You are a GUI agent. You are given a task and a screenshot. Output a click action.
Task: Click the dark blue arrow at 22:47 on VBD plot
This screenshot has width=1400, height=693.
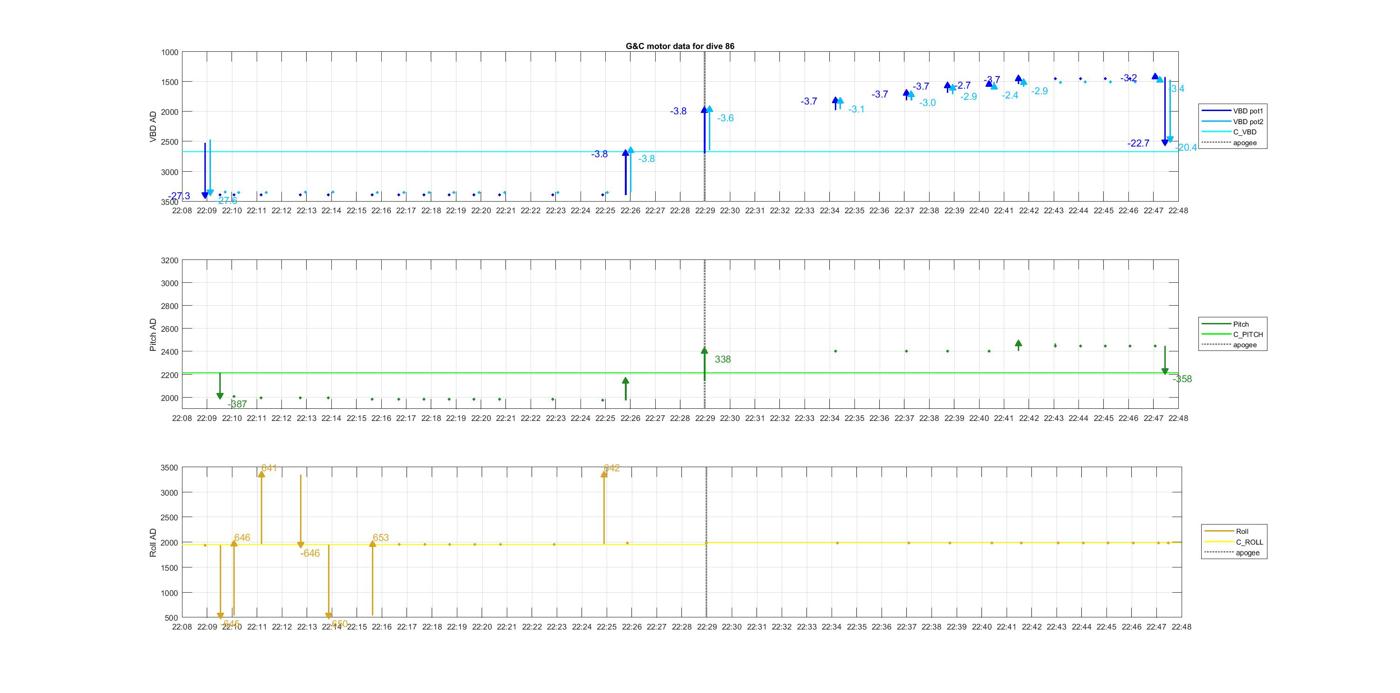click(1165, 111)
